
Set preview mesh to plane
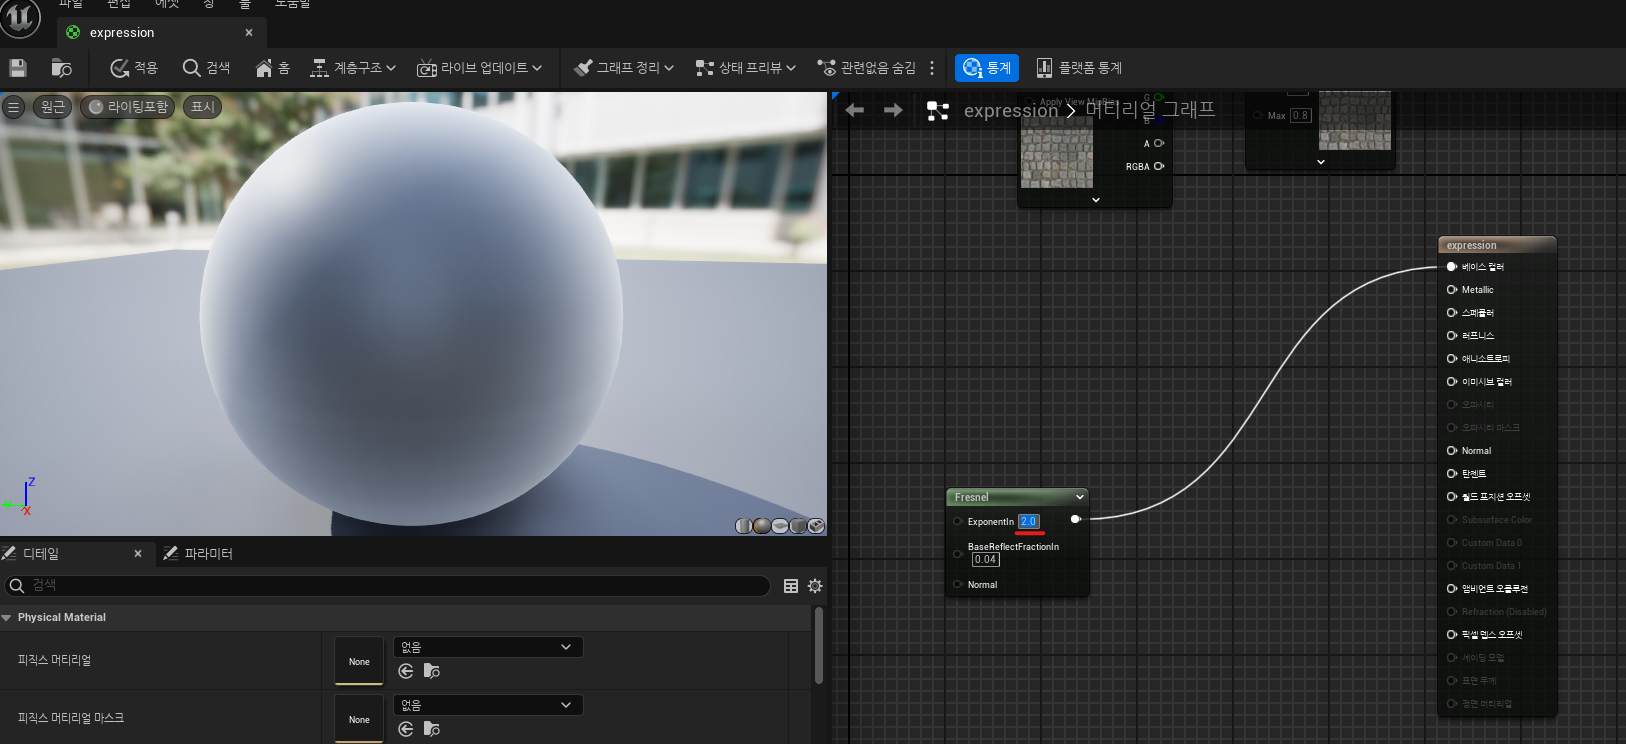point(780,526)
